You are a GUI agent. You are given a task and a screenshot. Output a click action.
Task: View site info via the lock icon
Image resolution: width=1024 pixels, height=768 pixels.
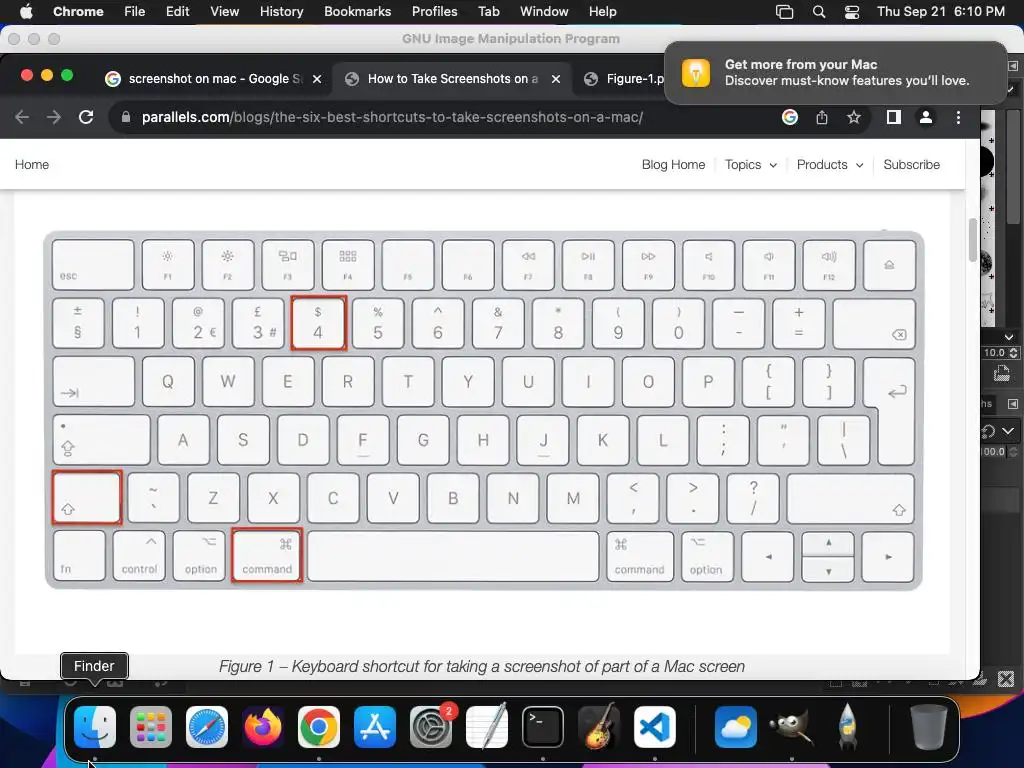[x=126, y=117]
